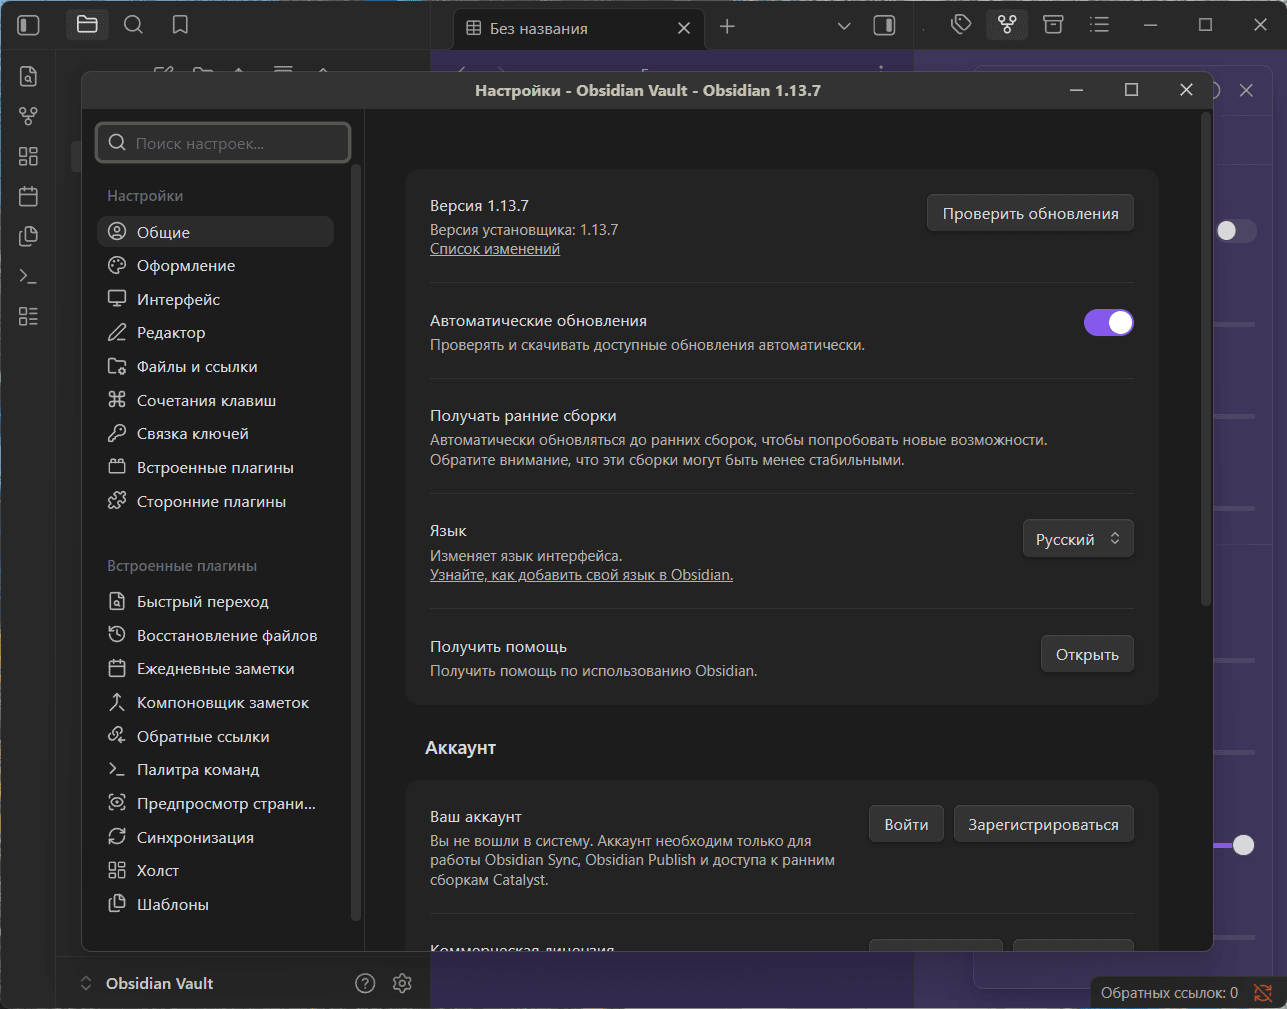
Task: Open outline list icon in right sidebar
Action: tap(1100, 25)
